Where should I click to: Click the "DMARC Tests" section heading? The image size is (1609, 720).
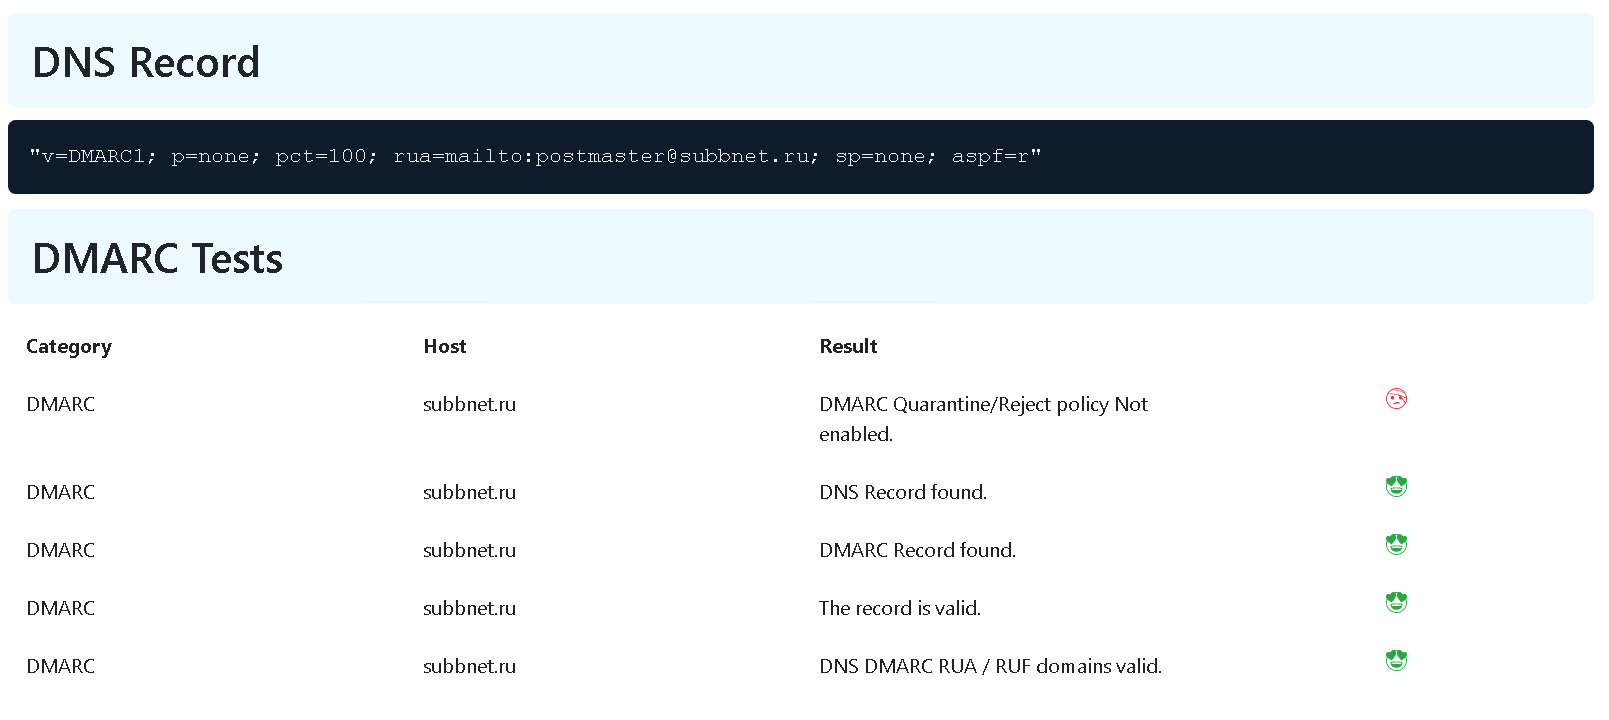coord(157,258)
